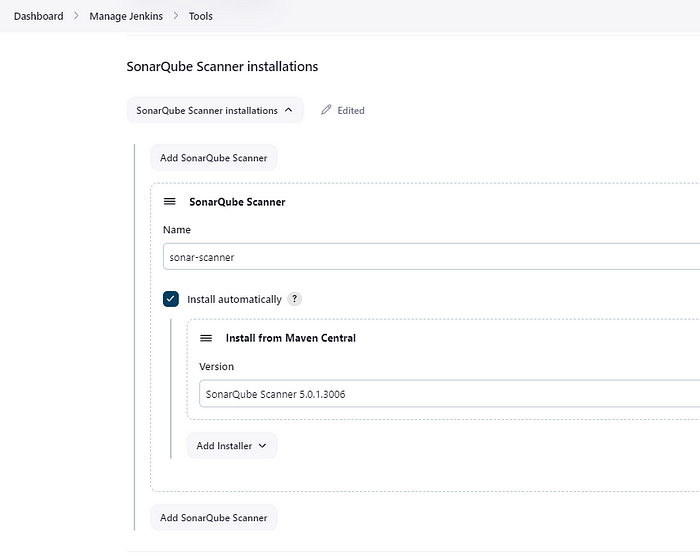Image resolution: width=700 pixels, height=556 pixels.
Task: Select the Tools breadcrumb item
Action: click(200, 16)
